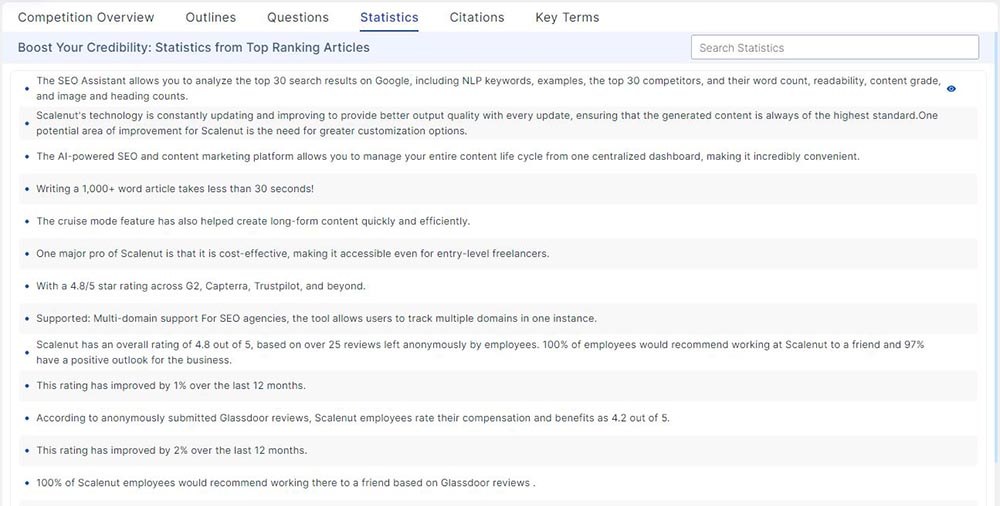The image size is (1000, 506).
Task: Click the multi-domain support statistic
Action: click(x=316, y=319)
